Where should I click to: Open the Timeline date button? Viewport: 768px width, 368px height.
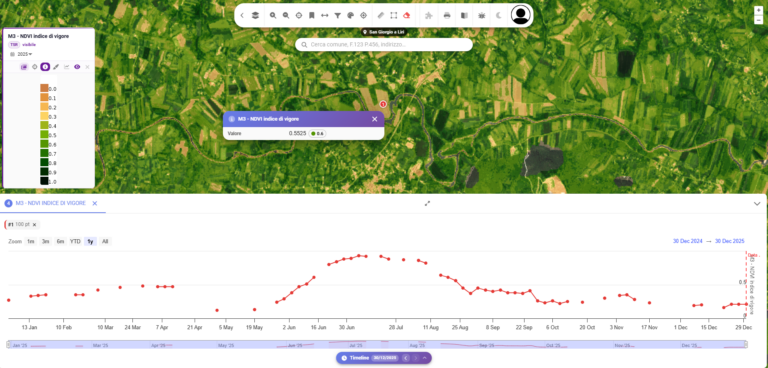[x=370, y=358]
